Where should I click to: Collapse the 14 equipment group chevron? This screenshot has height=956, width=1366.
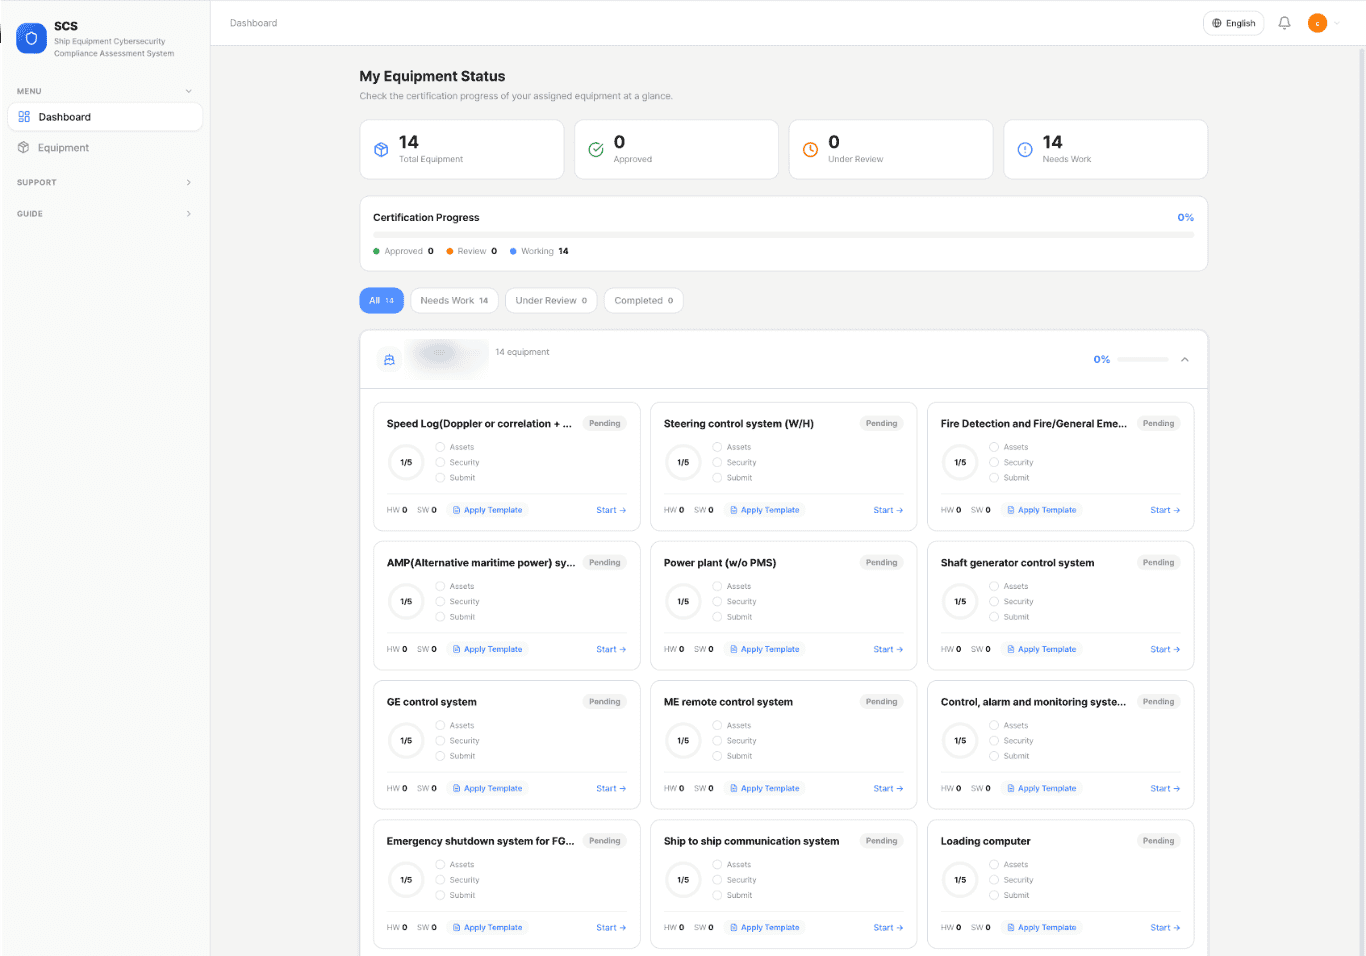[1184, 359]
